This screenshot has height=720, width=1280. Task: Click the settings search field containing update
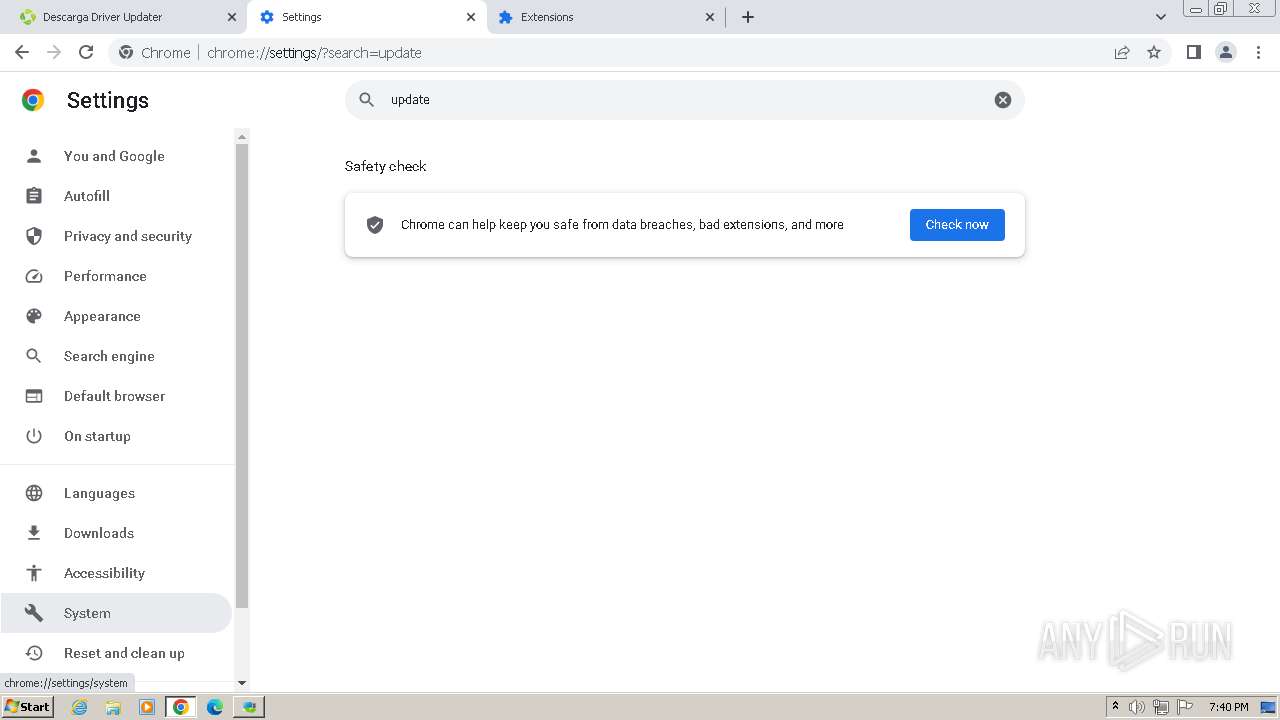point(685,100)
